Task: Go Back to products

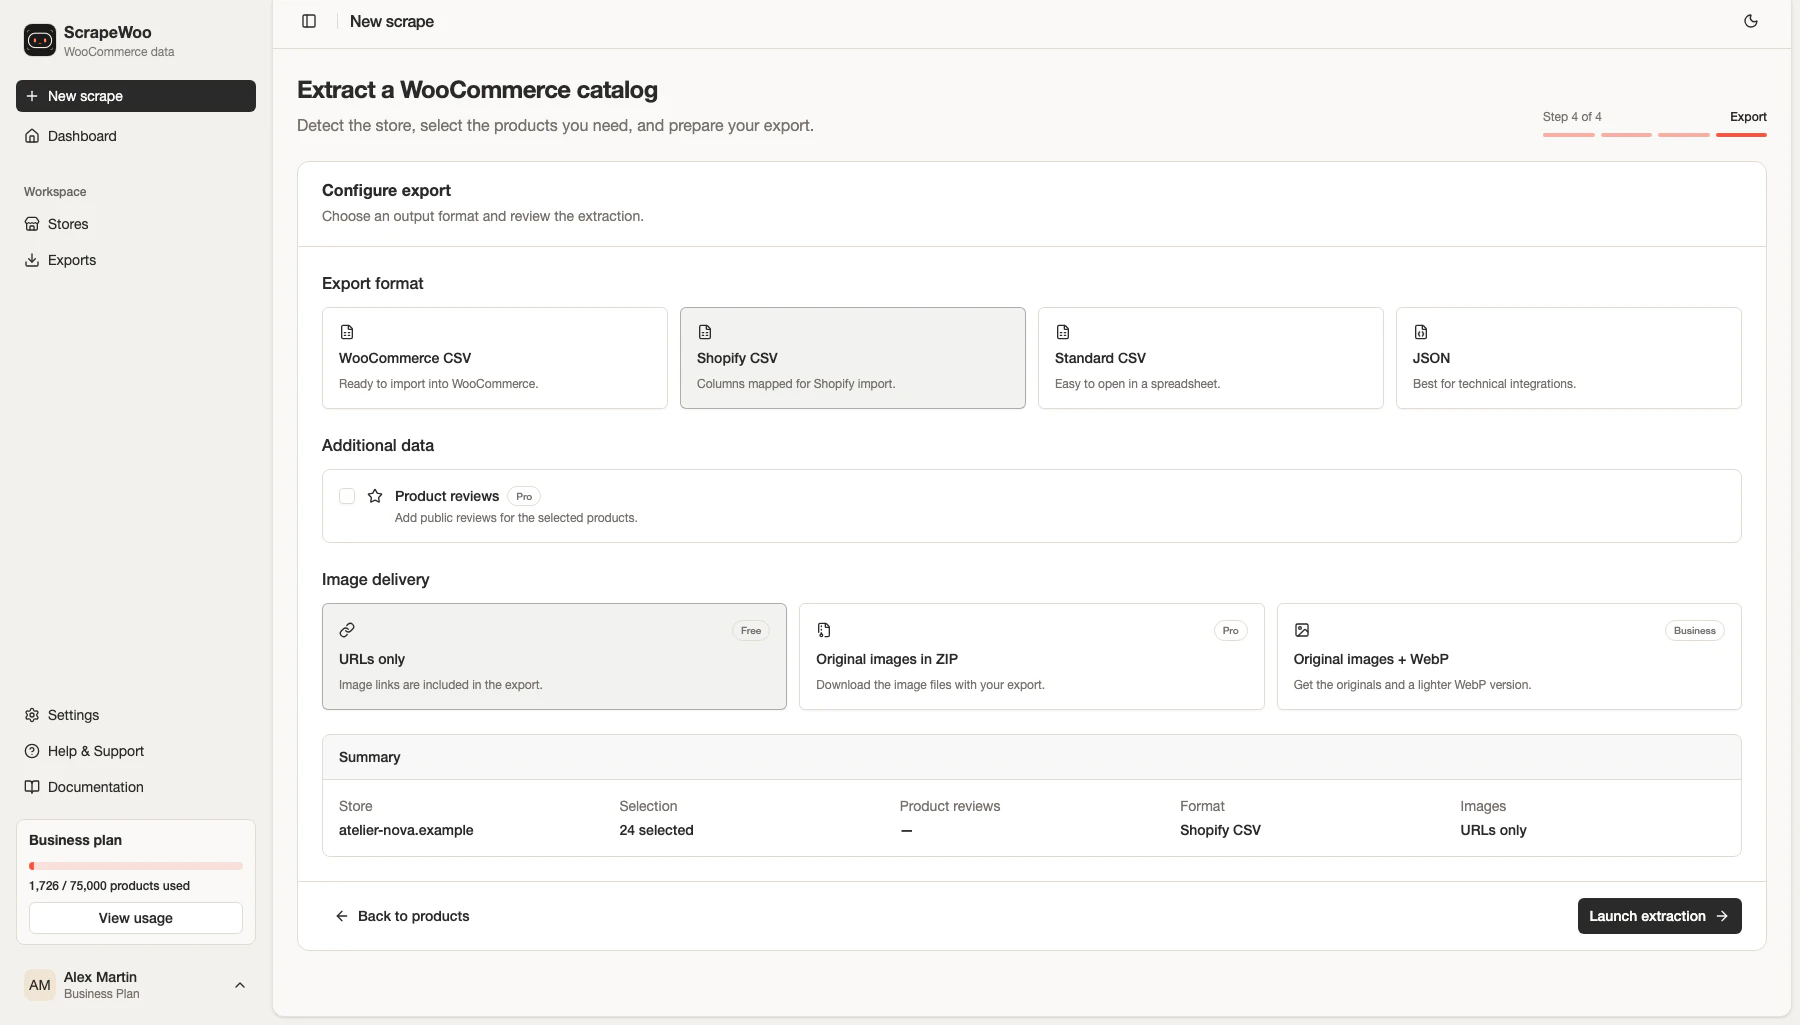Action: (402, 916)
